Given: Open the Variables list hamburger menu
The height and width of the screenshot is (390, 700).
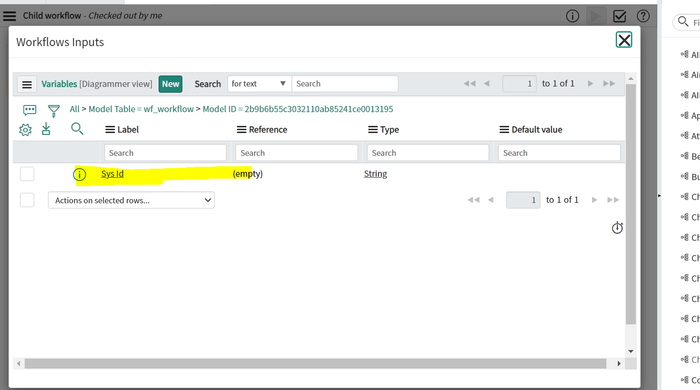Looking at the screenshot, I should pyautogui.click(x=27, y=84).
